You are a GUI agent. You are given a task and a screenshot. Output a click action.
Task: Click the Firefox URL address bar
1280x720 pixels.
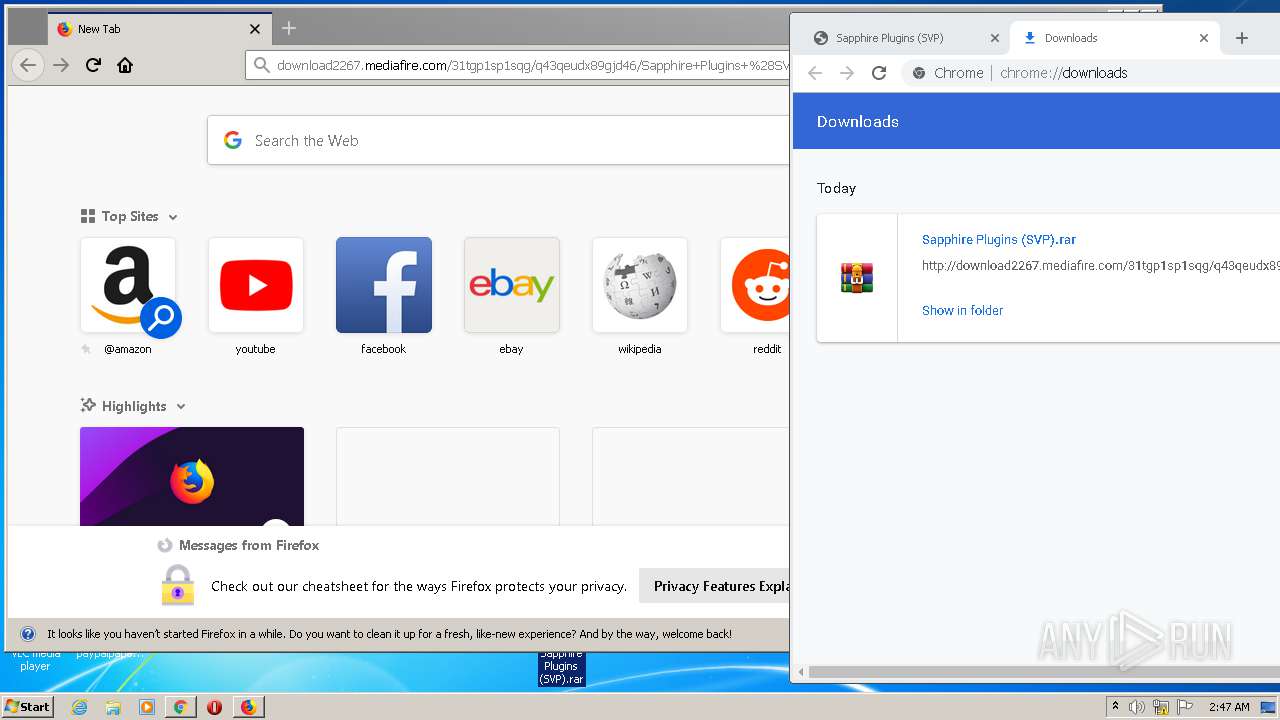[x=518, y=65]
